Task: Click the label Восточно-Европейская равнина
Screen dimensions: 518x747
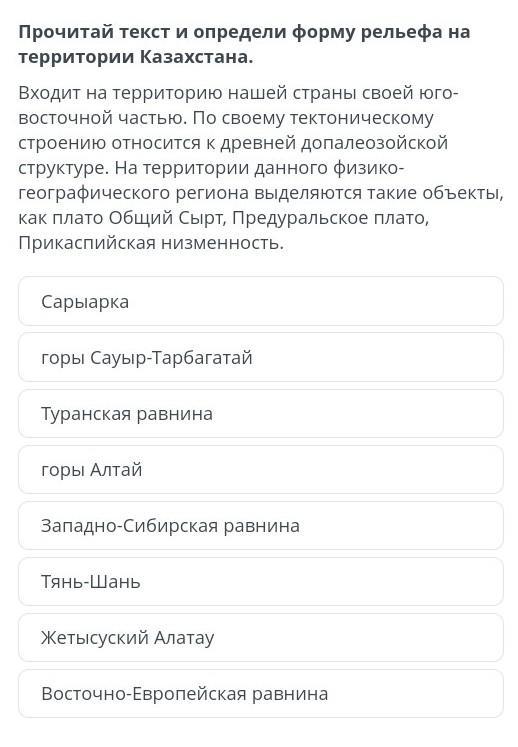Action: point(184,694)
